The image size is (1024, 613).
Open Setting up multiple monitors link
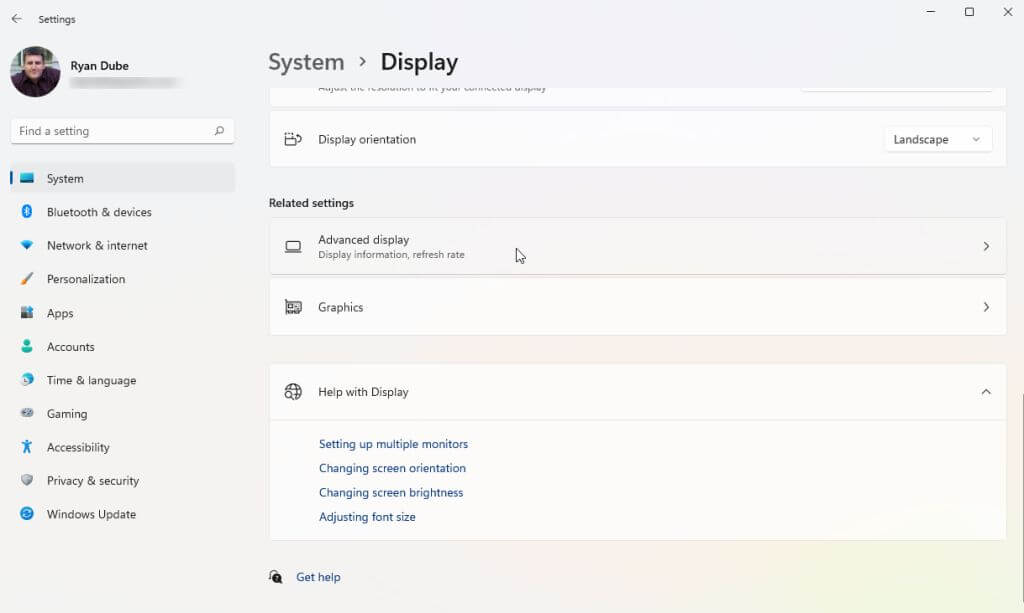point(393,444)
